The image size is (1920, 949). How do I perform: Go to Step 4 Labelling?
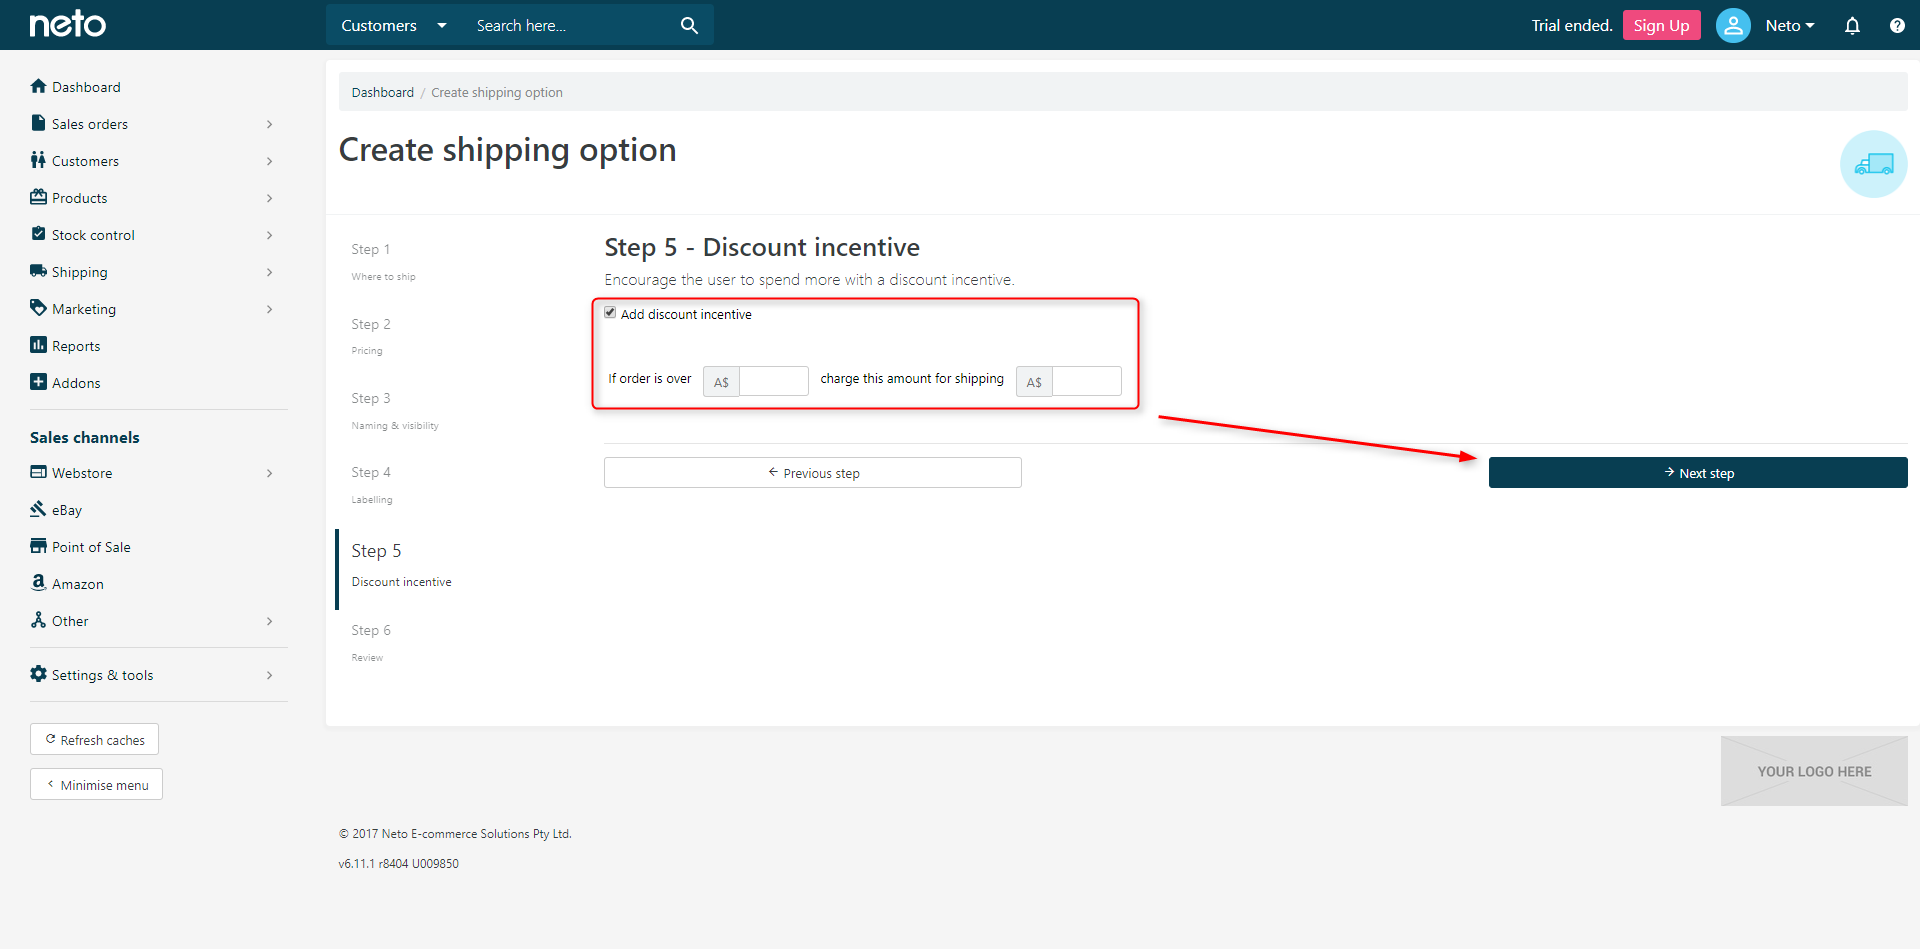[372, 484]
